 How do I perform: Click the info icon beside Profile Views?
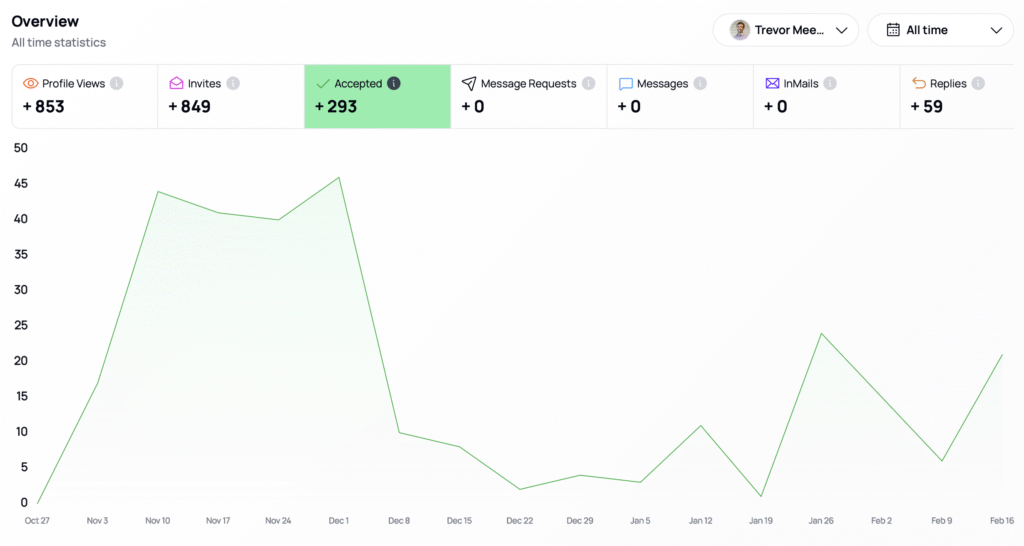117,84
